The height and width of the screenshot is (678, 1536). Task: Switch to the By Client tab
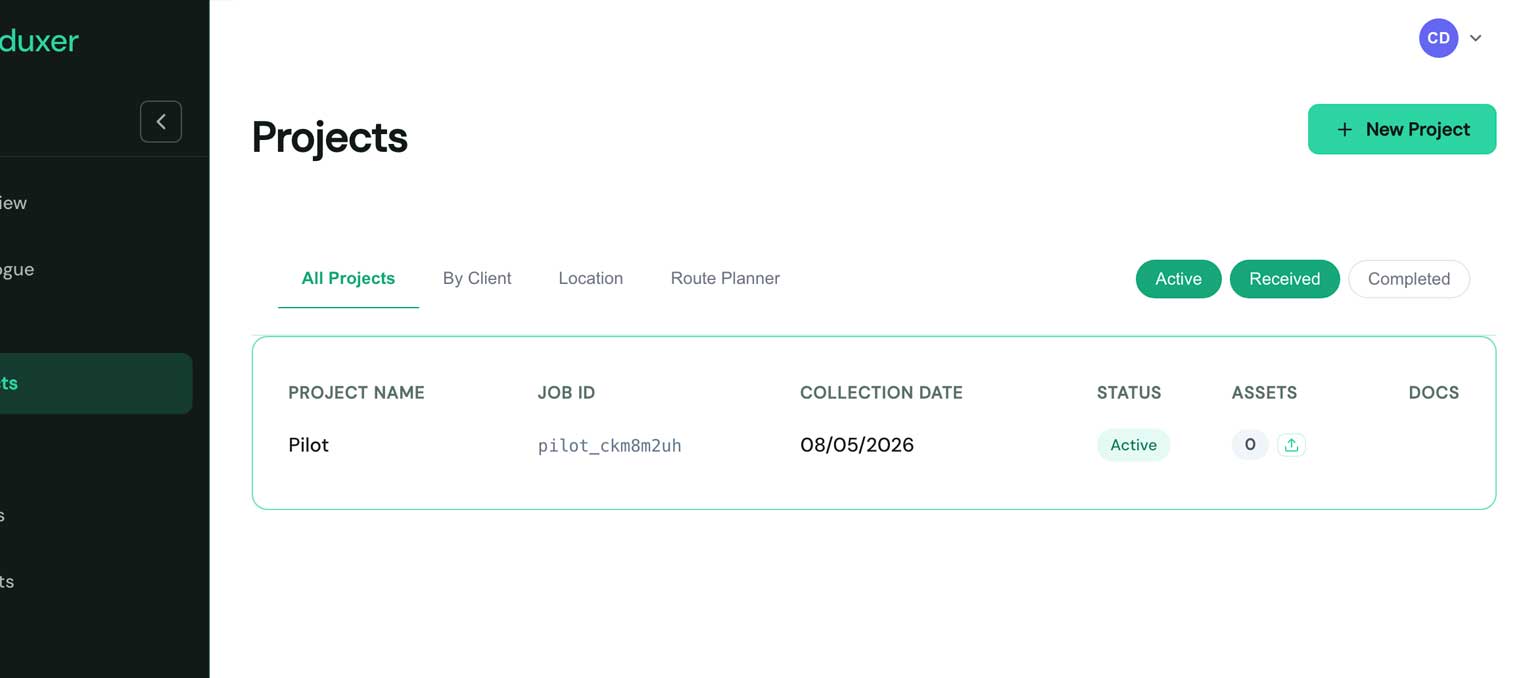[x=477, y=279]
